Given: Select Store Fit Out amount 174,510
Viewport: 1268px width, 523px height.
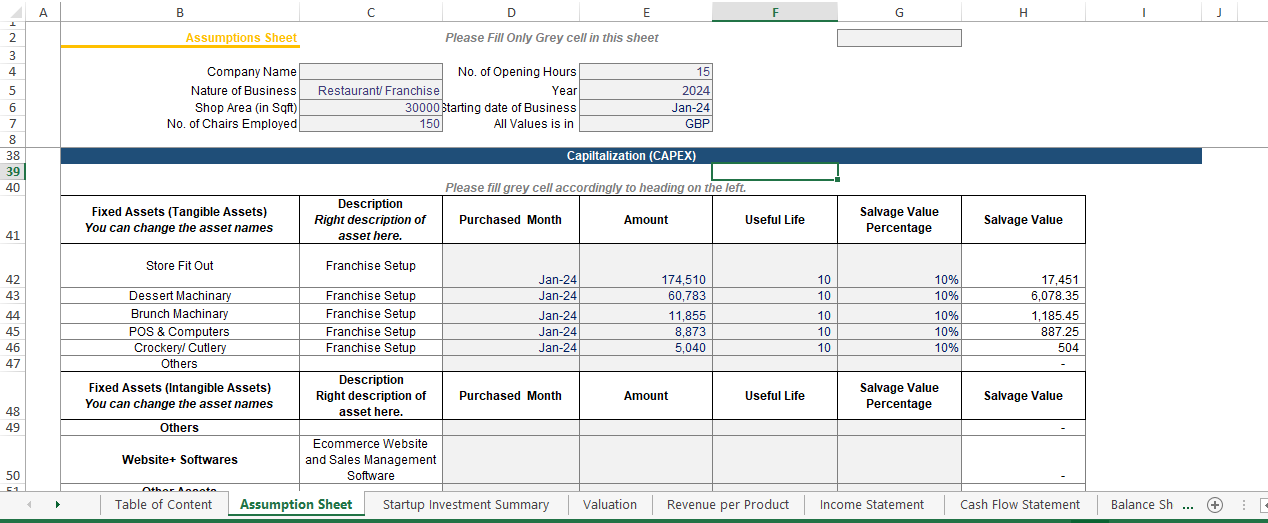Looking at the screenshot, I should click(x=646, y=266).
